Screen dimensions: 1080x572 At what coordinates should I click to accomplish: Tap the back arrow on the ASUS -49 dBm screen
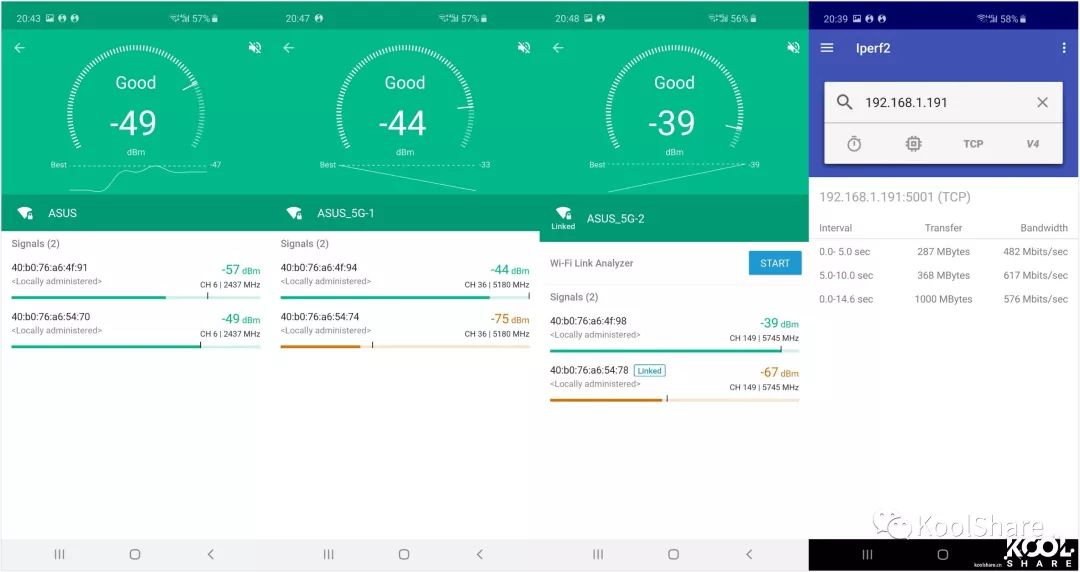[x=19, y=48]
